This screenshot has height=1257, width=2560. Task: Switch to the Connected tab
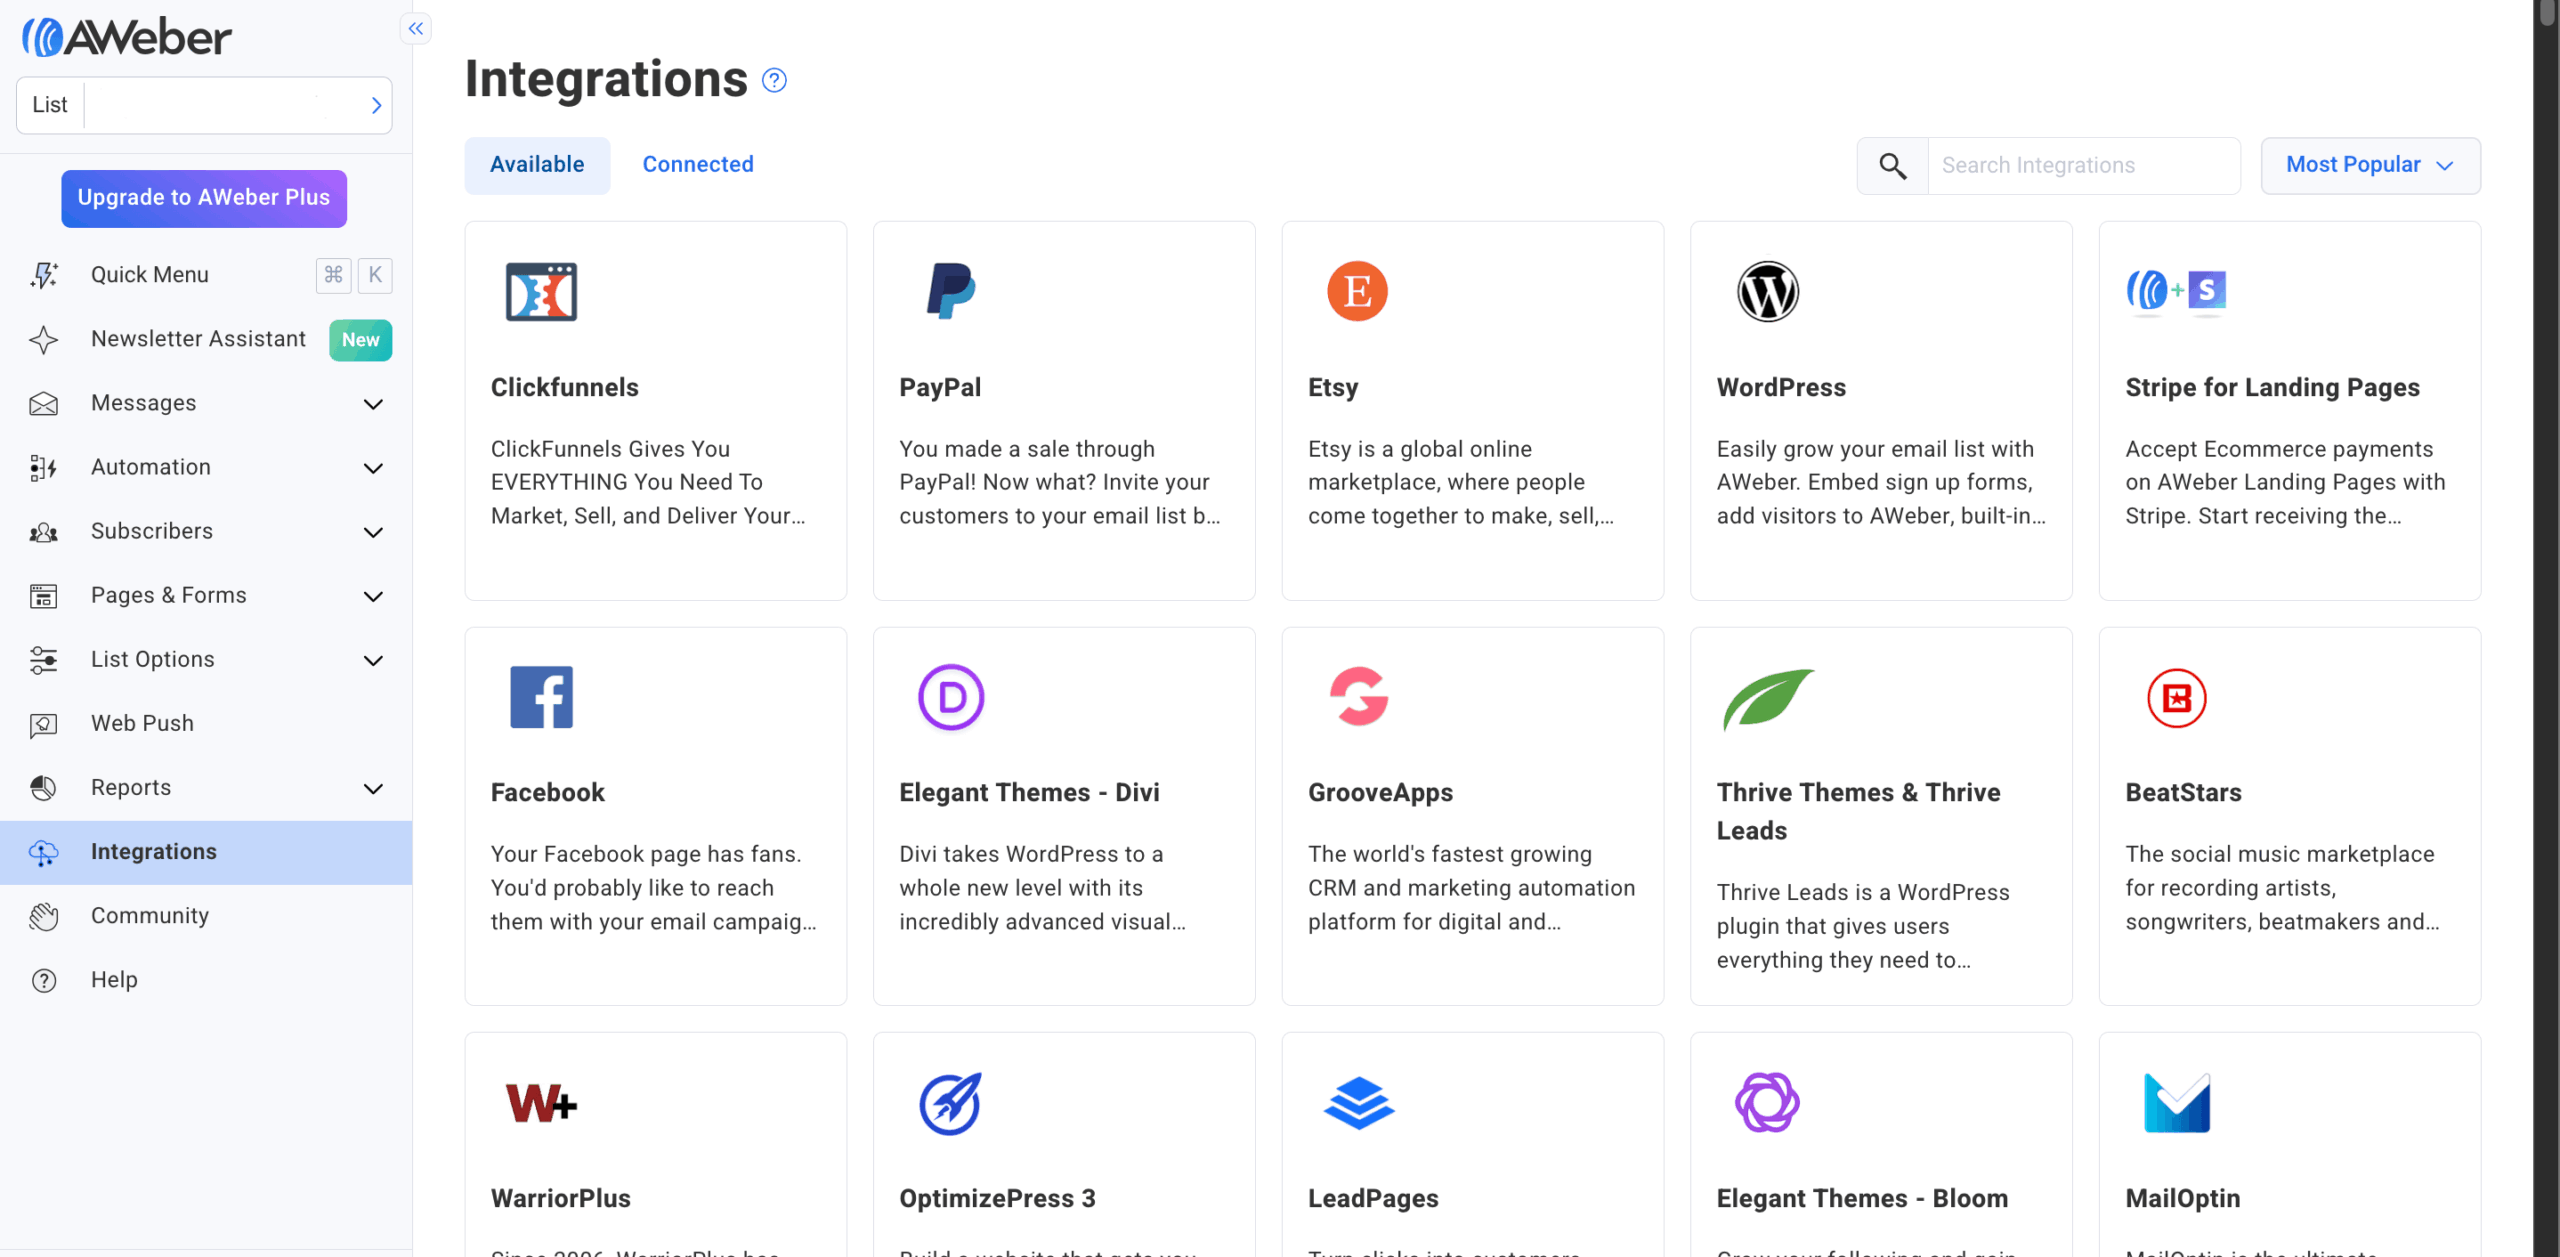(x=697, y=164)
